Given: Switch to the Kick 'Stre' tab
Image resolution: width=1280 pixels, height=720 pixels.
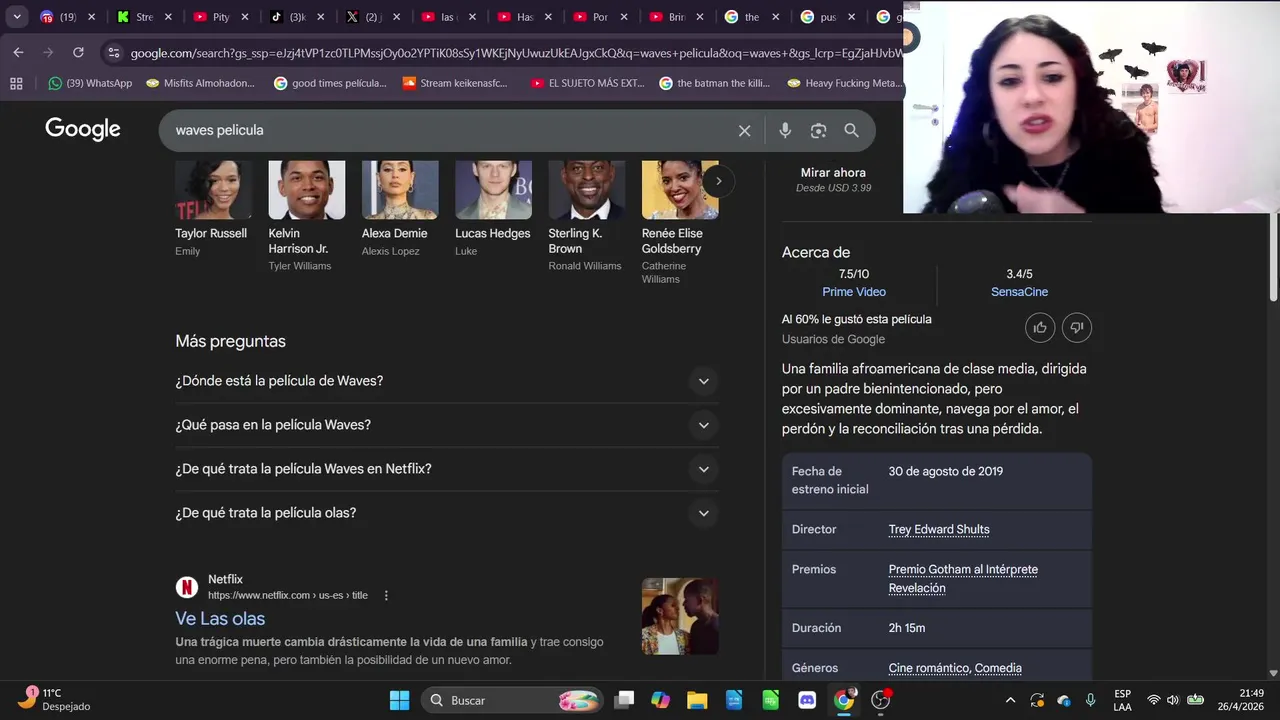Looking at the screenshot, I should 144,17.
